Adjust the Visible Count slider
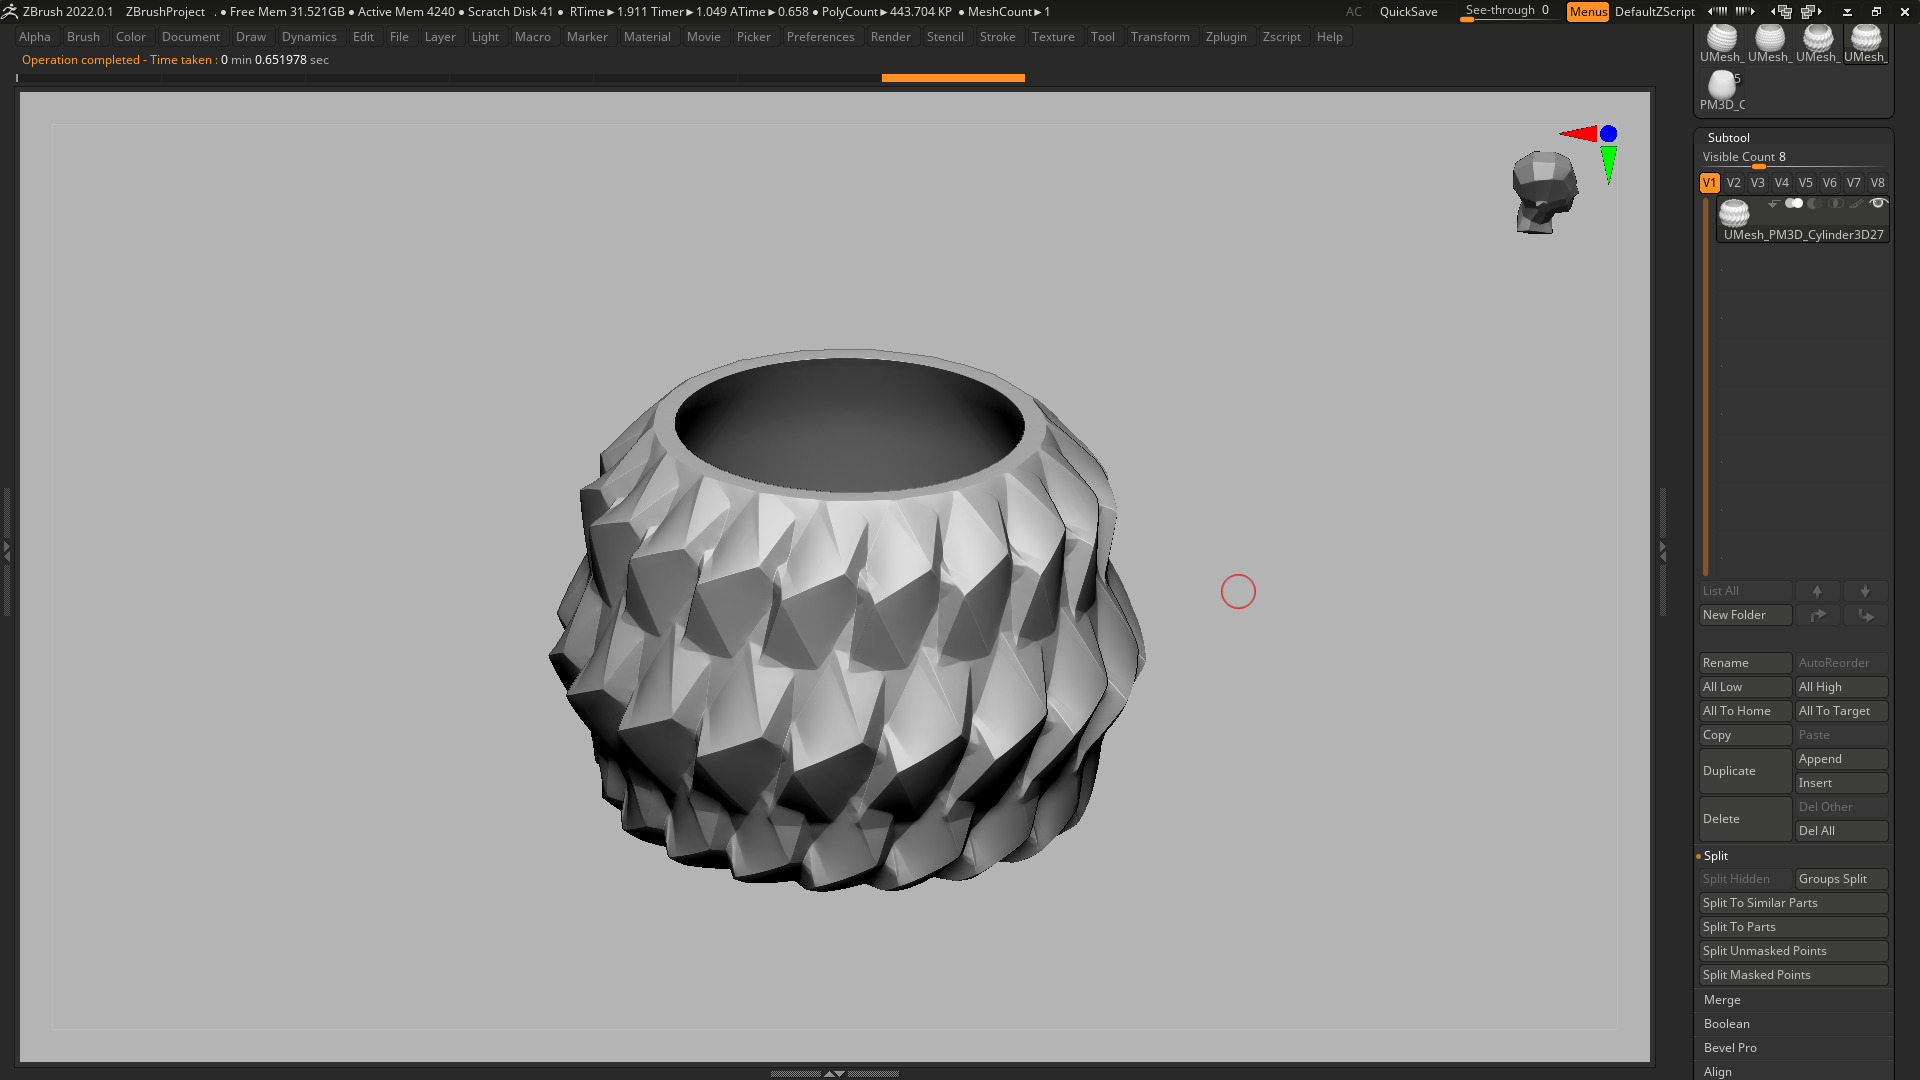The image size is (1920, 1080). coord(1793,158)
